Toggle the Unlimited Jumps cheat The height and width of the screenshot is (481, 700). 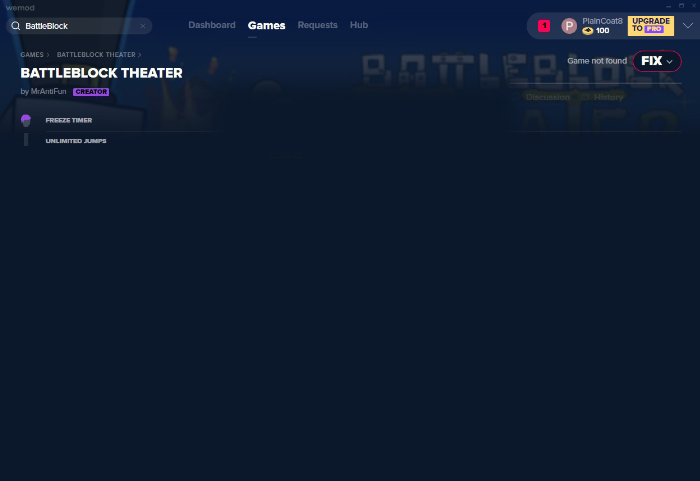click(26, 140)
